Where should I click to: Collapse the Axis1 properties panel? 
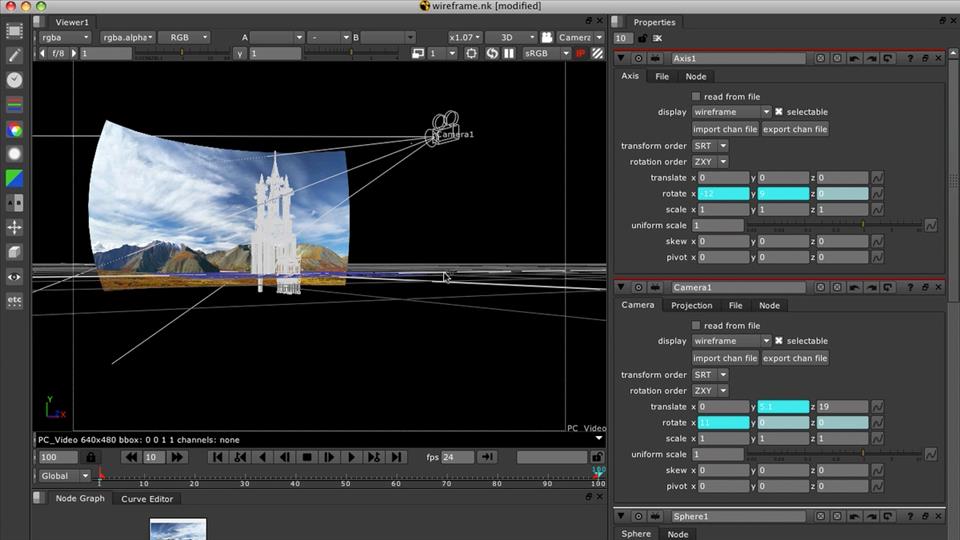pyautogui.click(x=621, y=58)
